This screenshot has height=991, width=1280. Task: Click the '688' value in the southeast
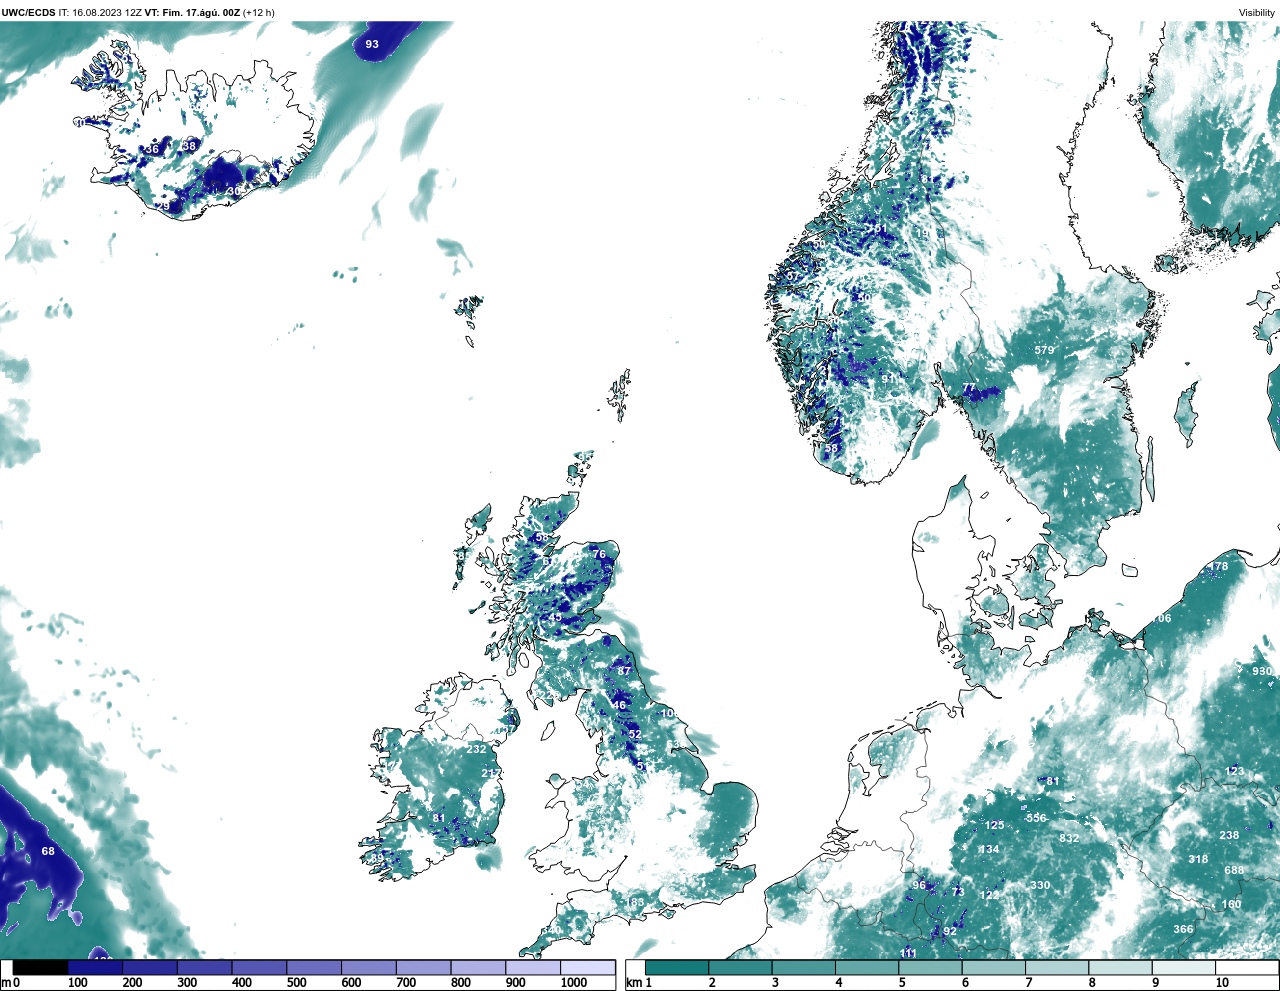(x=1234, y=870)
